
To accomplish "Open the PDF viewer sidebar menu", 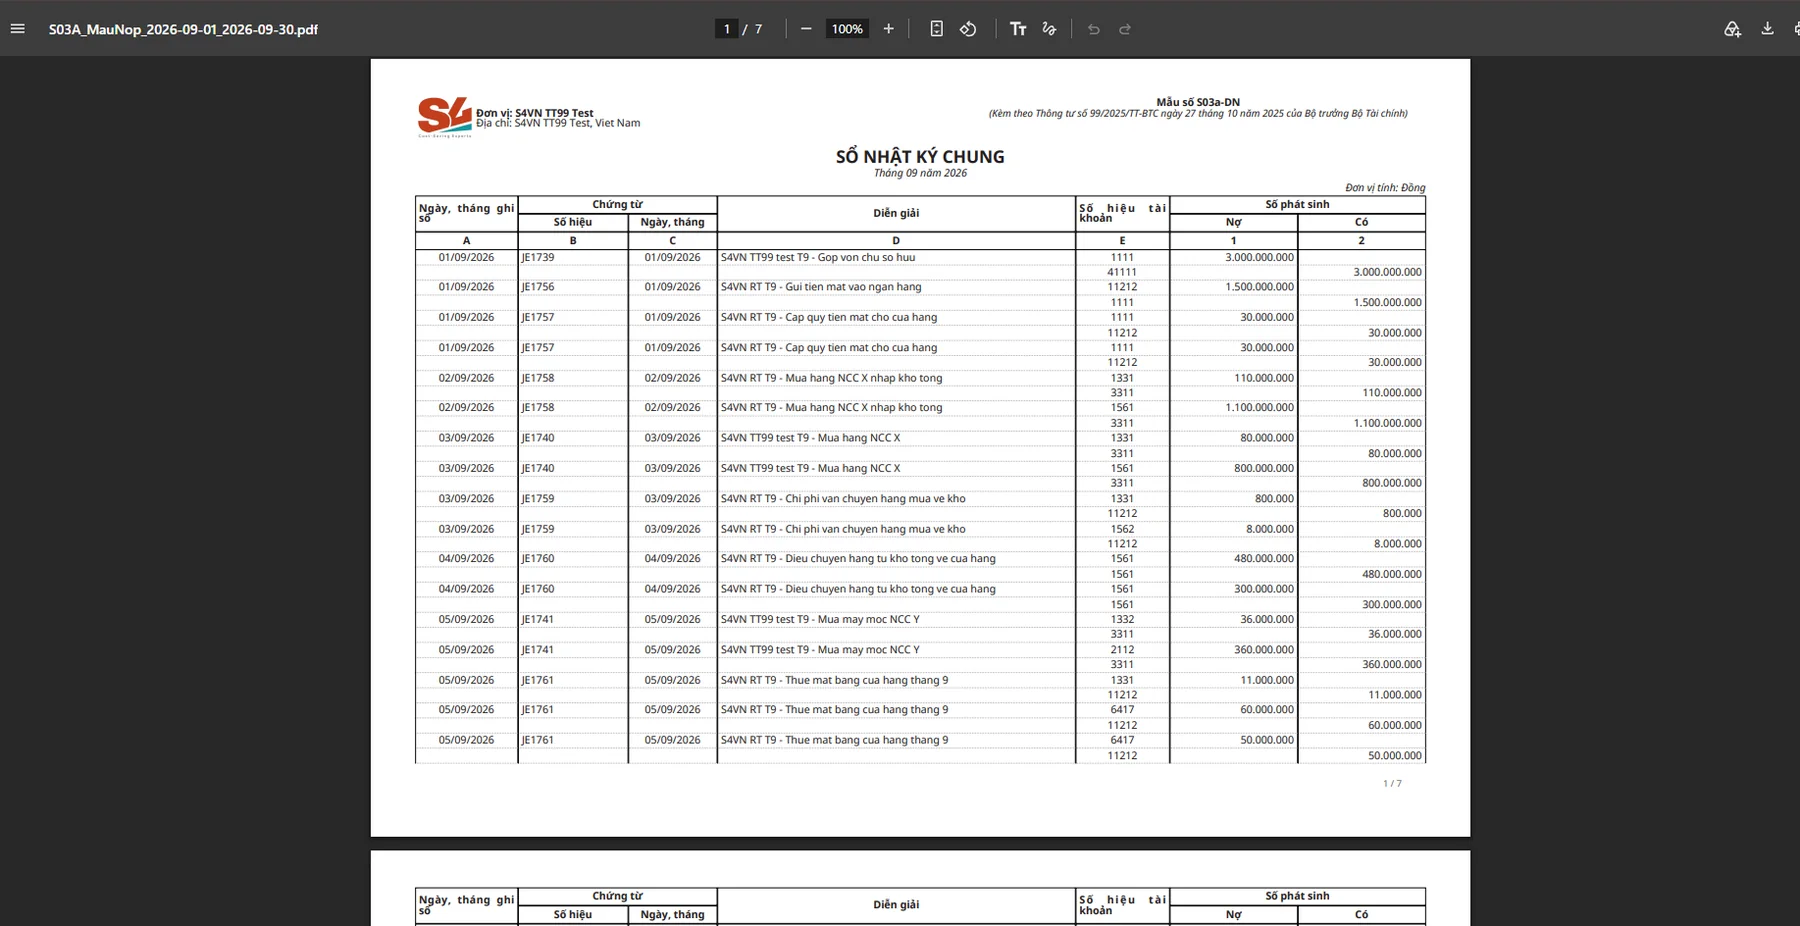I will click(18, 29).
